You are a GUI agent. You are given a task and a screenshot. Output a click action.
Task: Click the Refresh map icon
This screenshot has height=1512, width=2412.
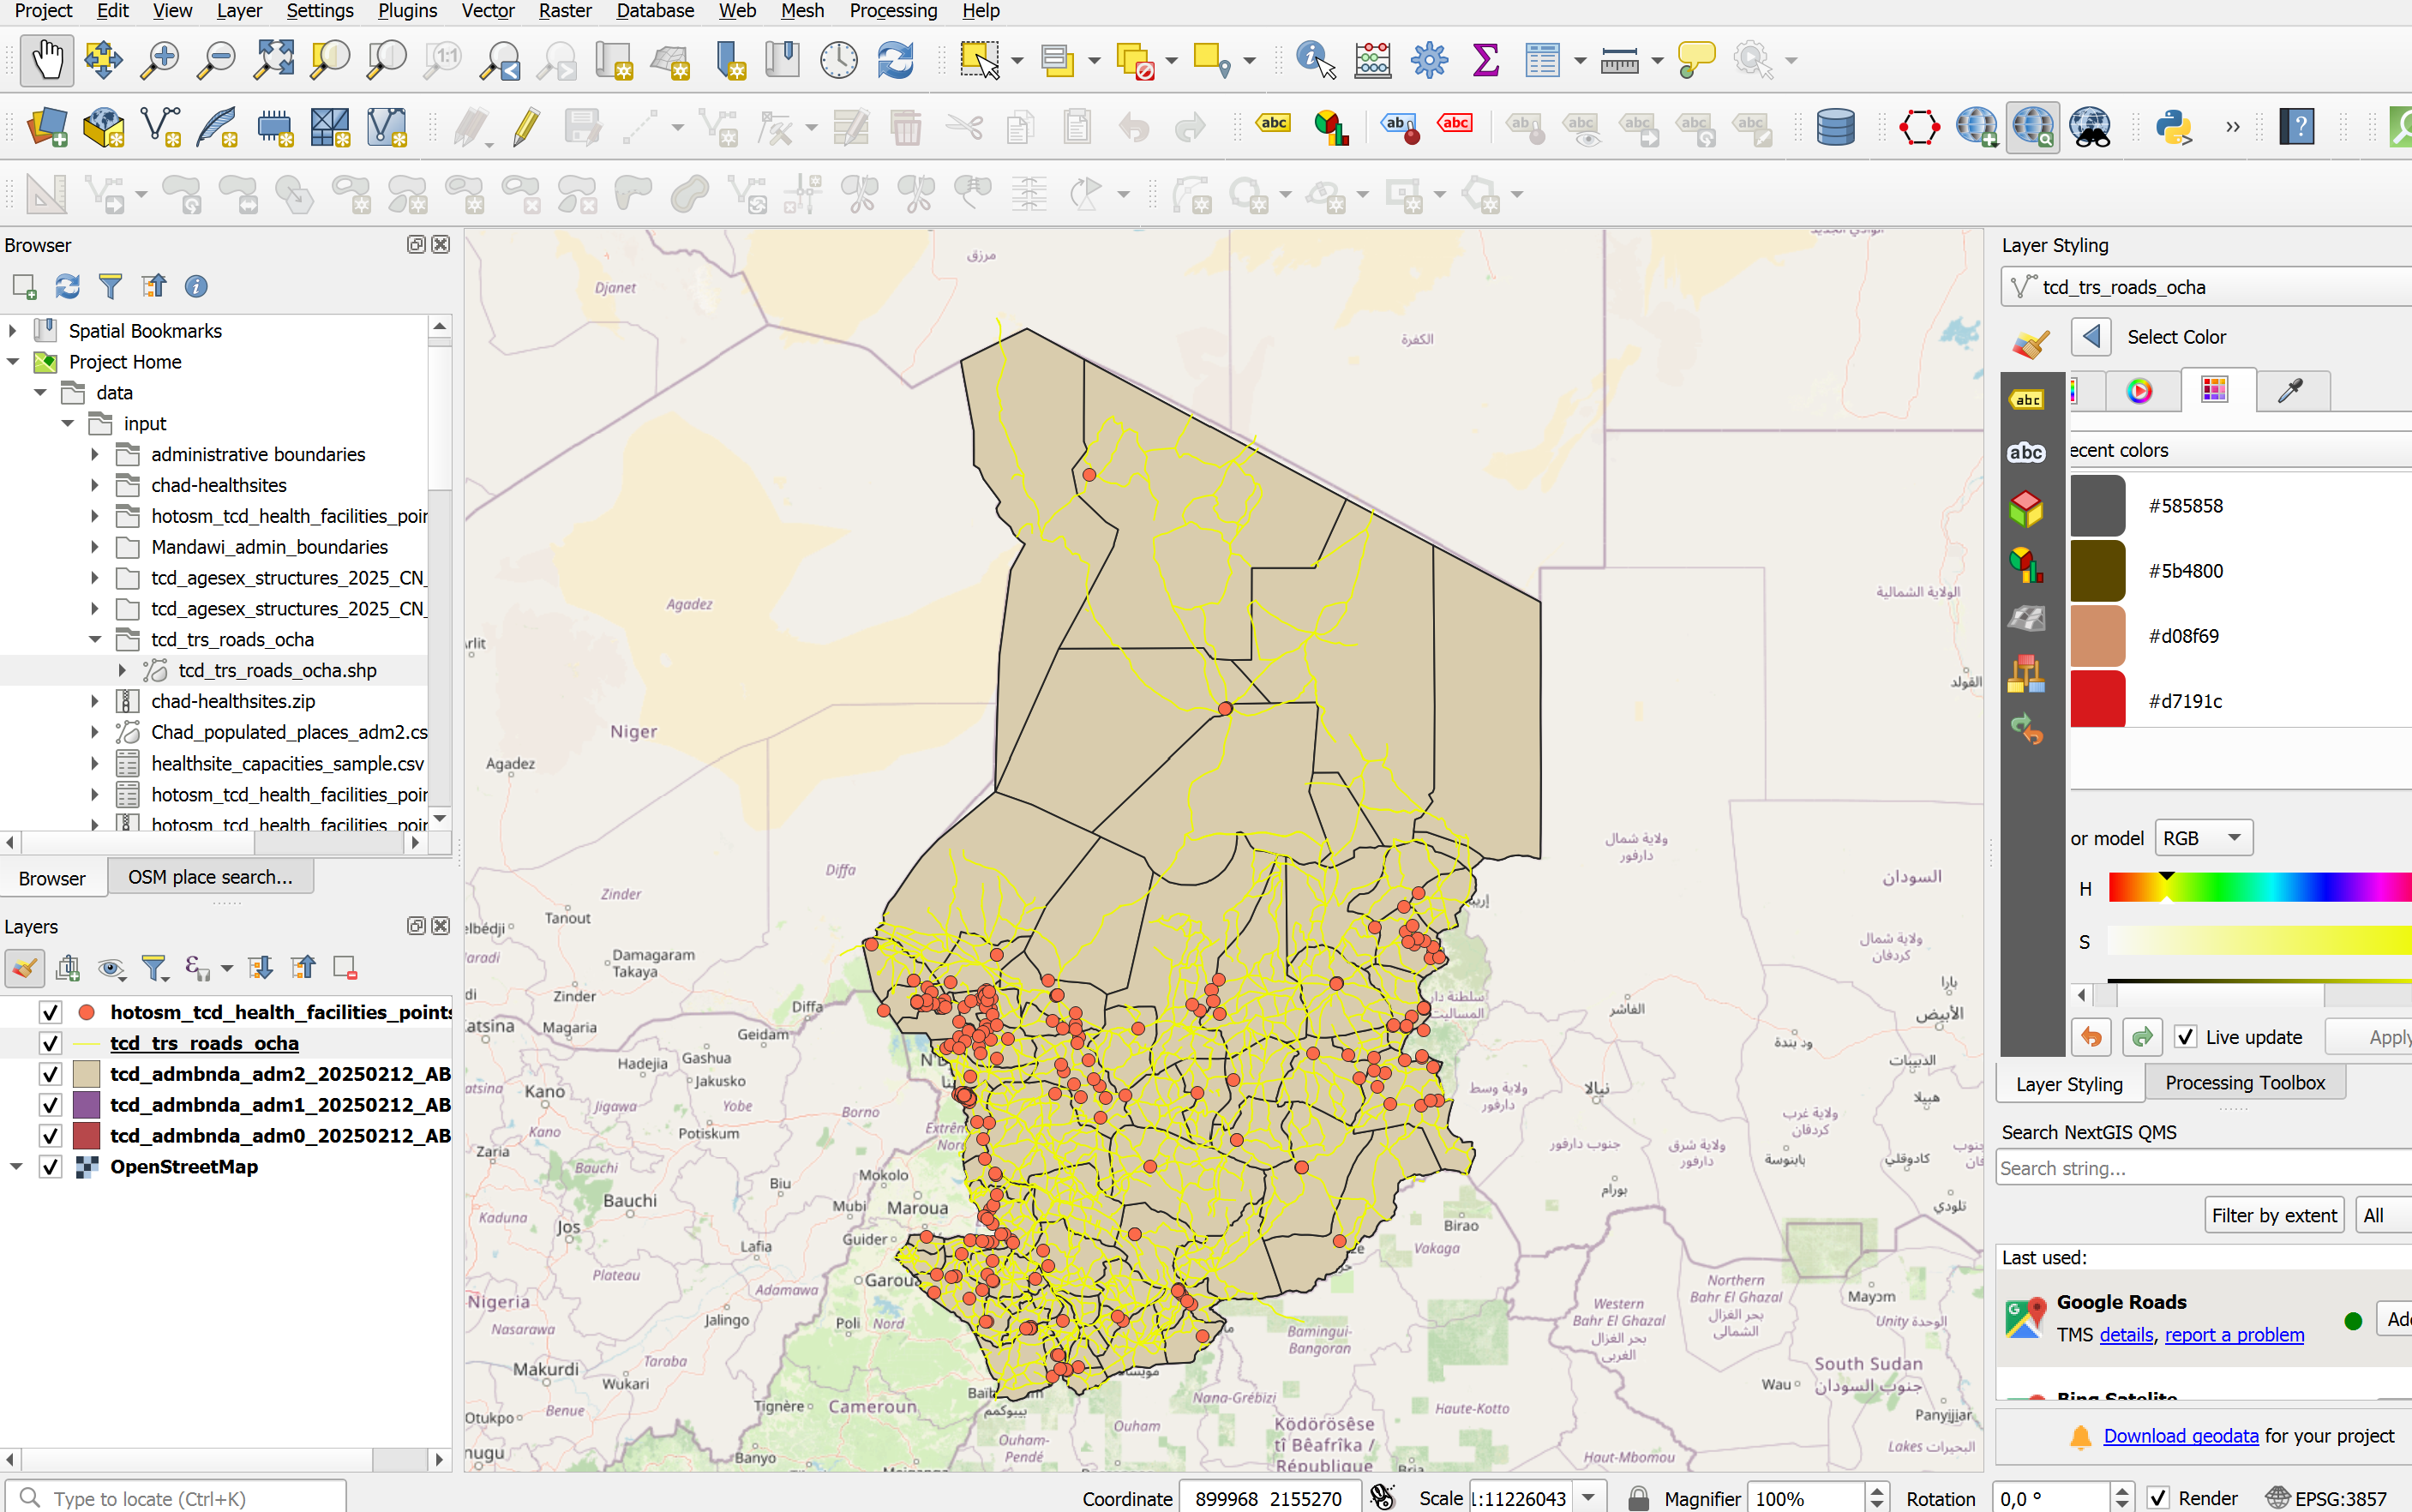pyautogui.click(x=895, y=60)
